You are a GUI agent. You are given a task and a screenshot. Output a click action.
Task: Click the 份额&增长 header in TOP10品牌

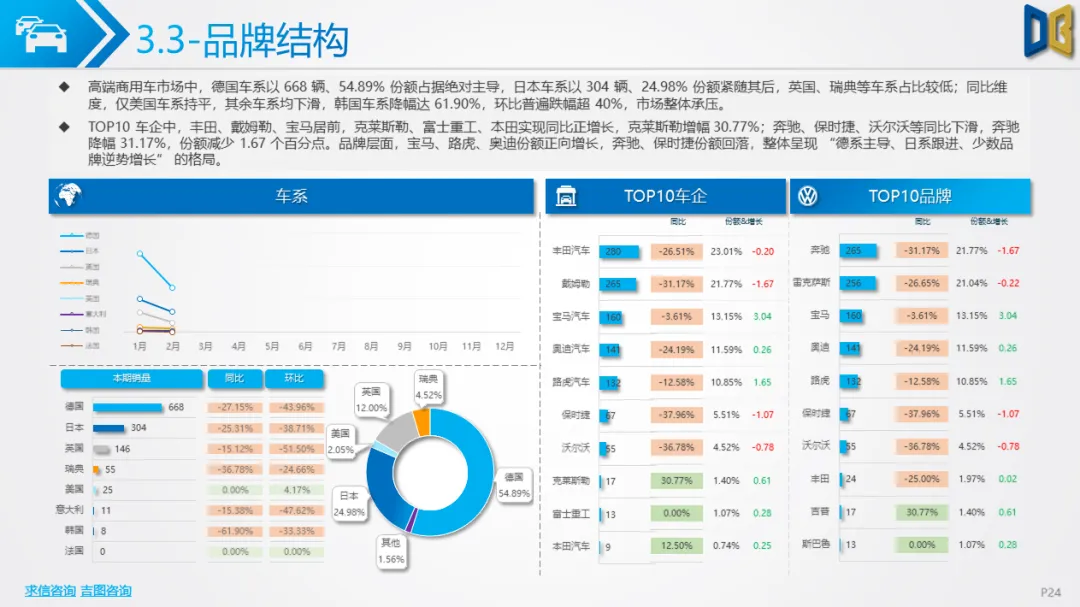[988, 221]
